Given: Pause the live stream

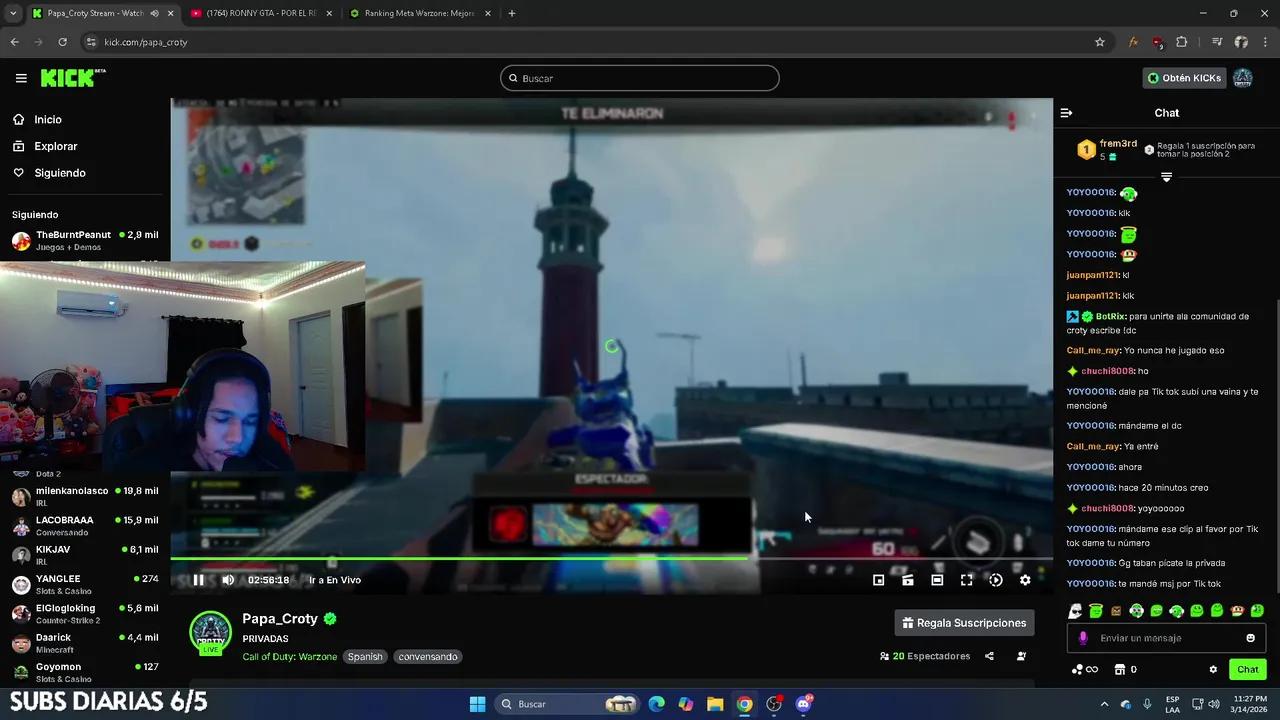Looking at the screenshot, I should 198,580.
